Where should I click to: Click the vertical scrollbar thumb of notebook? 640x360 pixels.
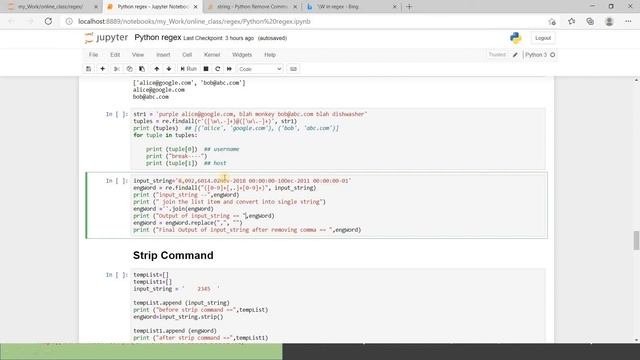pyautogui.click(x=636, y=240)
